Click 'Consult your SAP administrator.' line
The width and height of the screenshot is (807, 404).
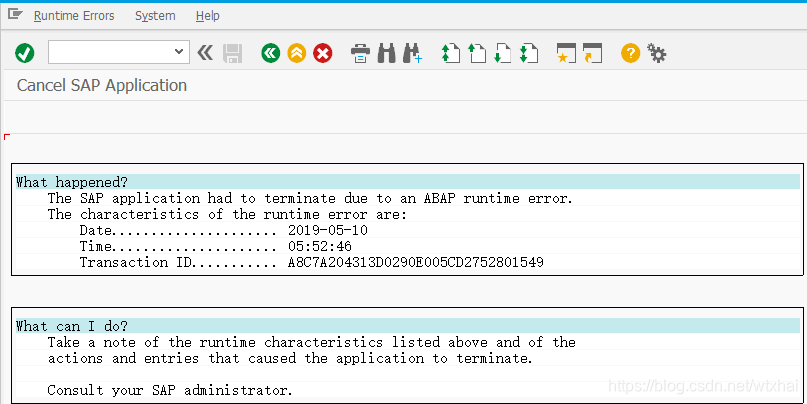point(170,390)
